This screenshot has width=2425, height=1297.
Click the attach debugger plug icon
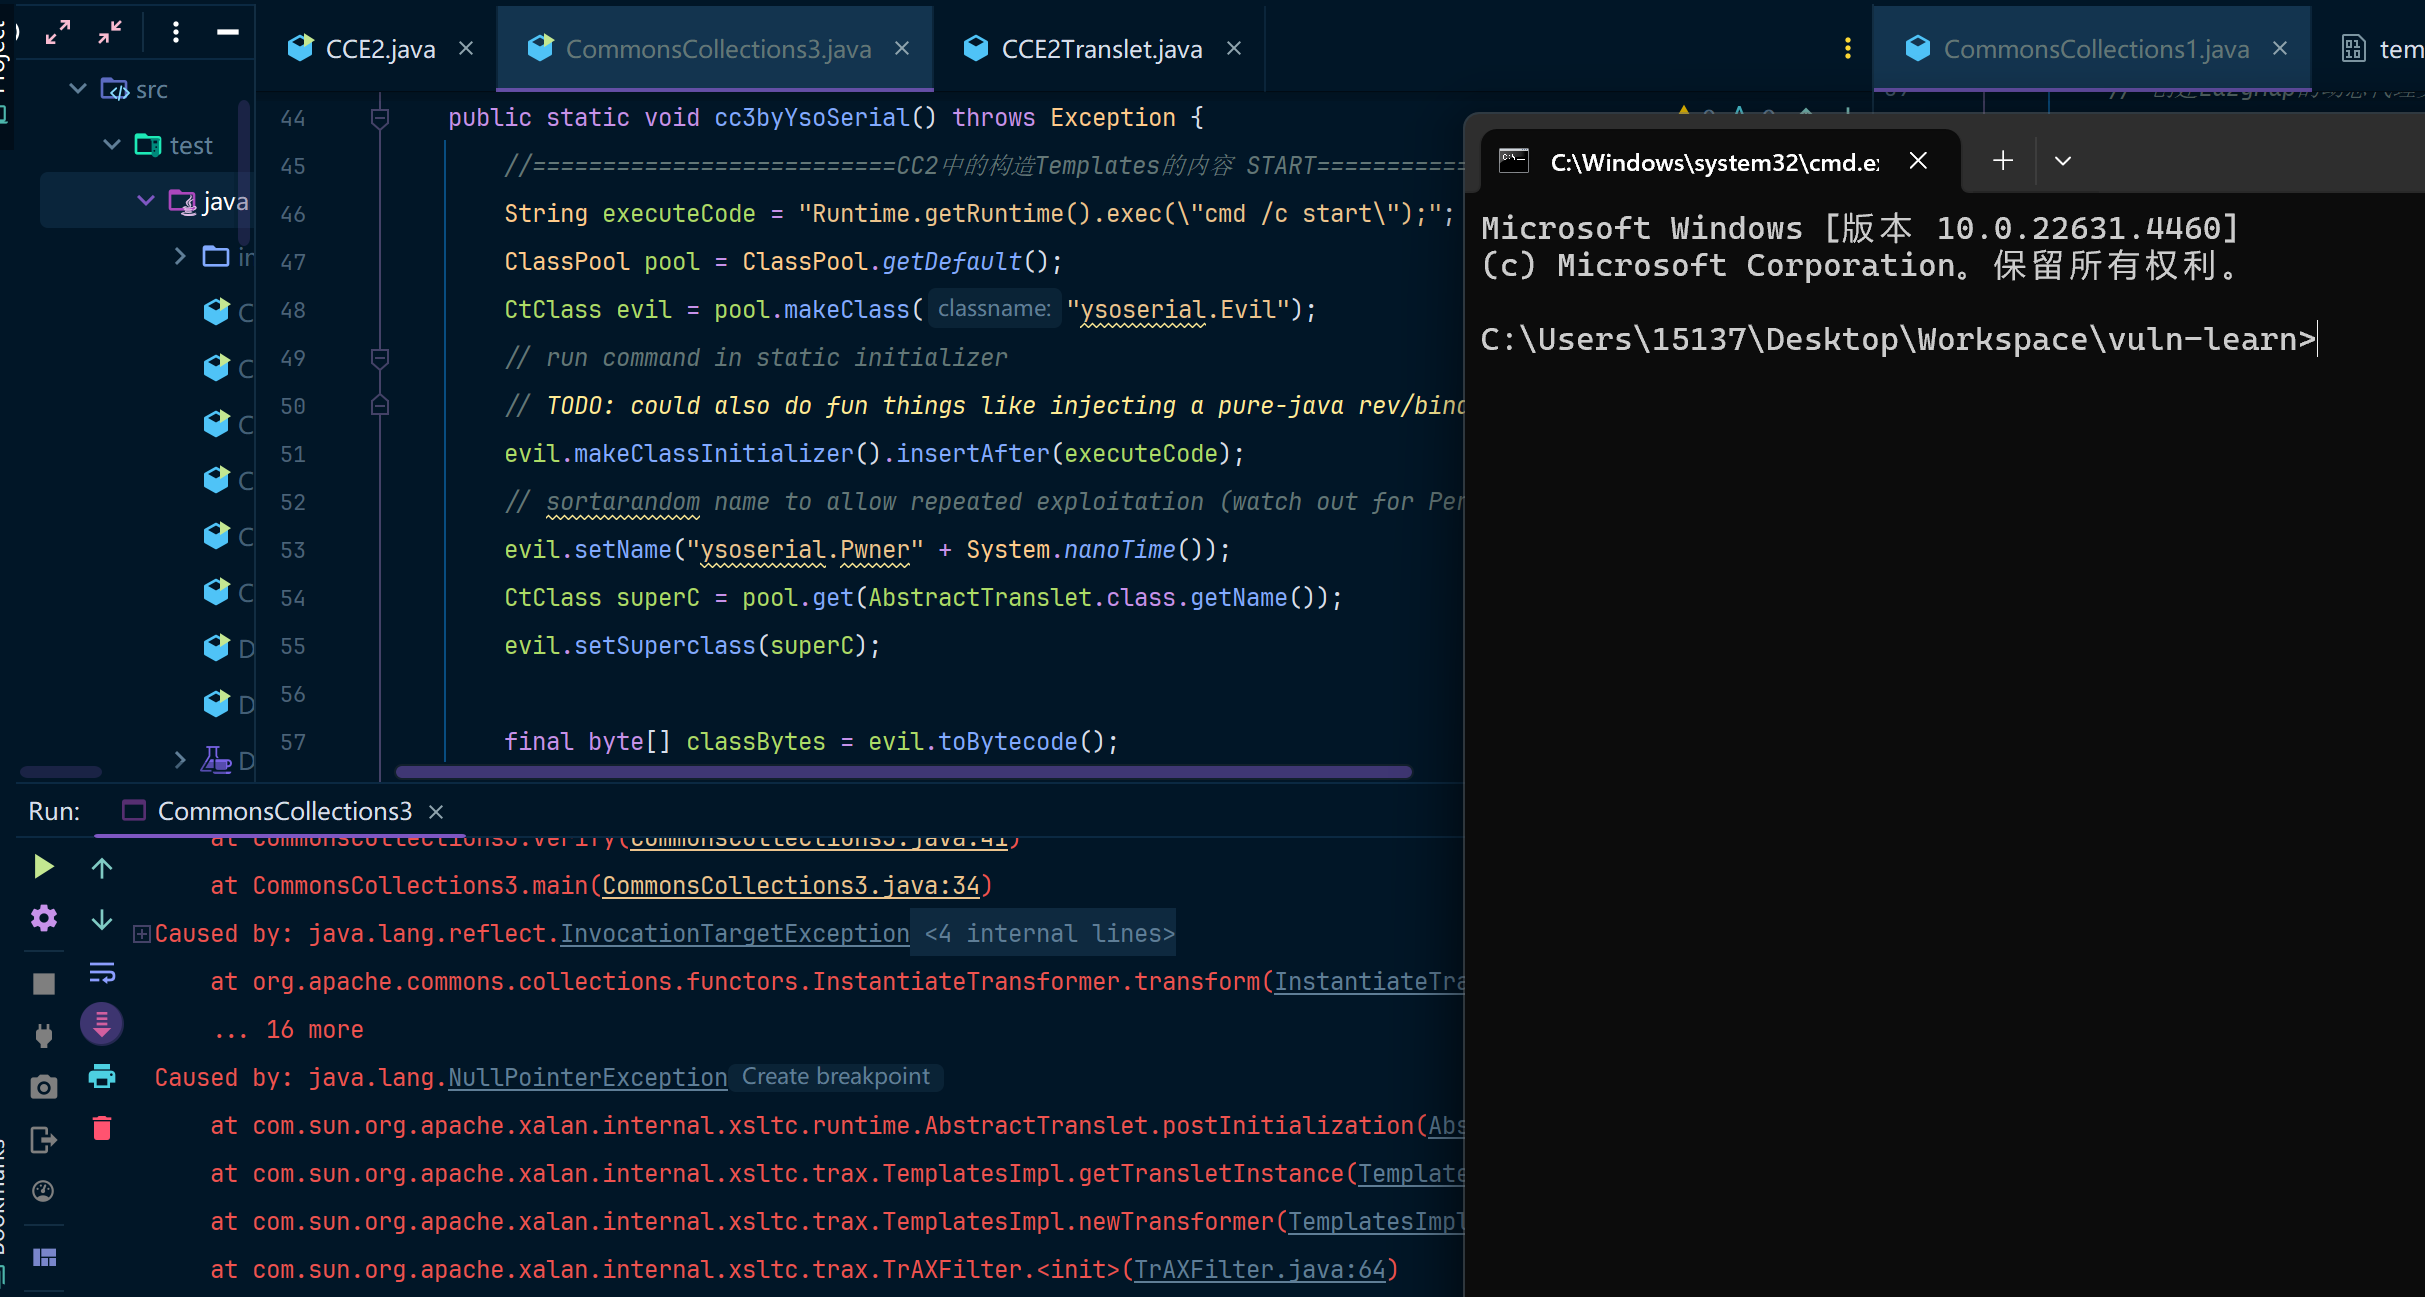coord(43,1035)
